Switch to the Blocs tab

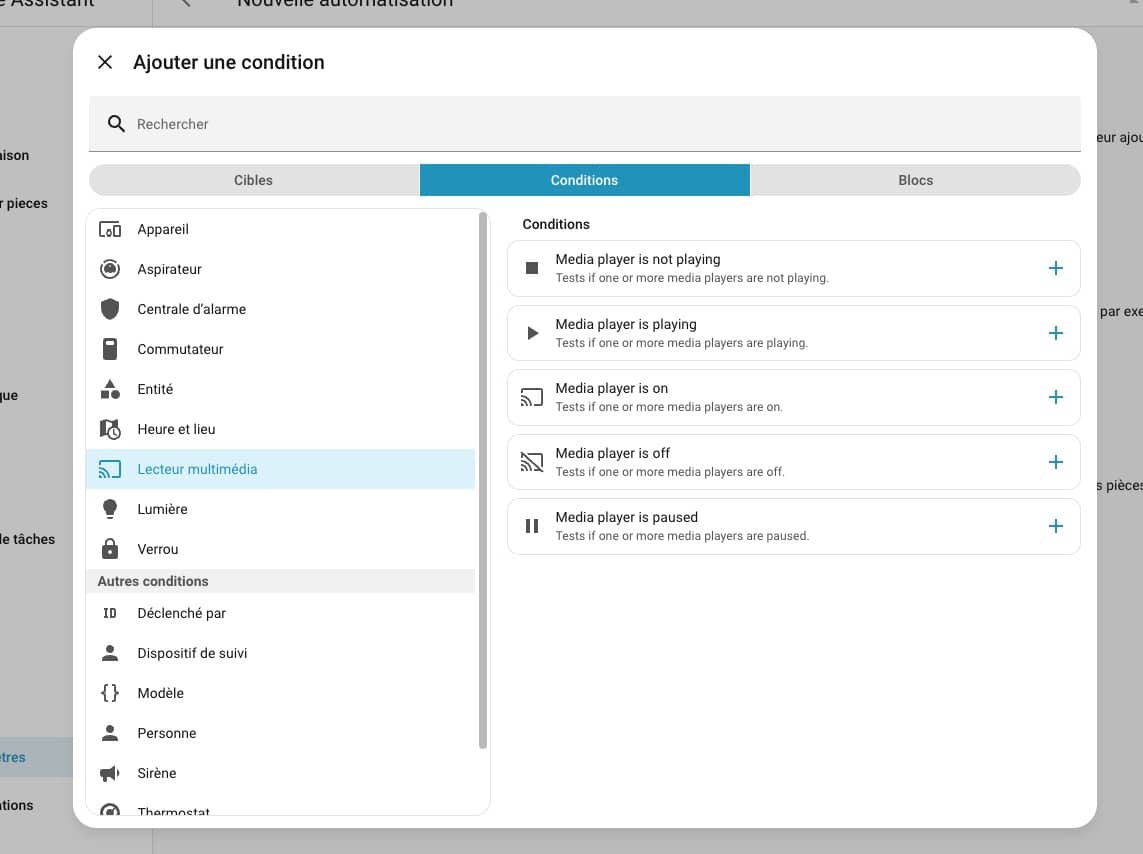pyautogui.click(x=915, y=180)
